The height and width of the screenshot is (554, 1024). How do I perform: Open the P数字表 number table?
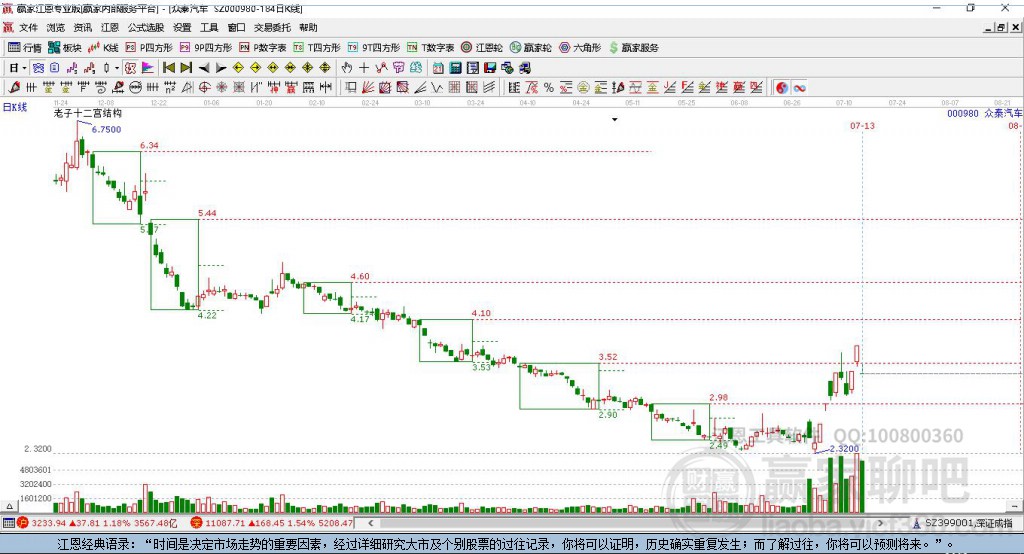point(263,48)
